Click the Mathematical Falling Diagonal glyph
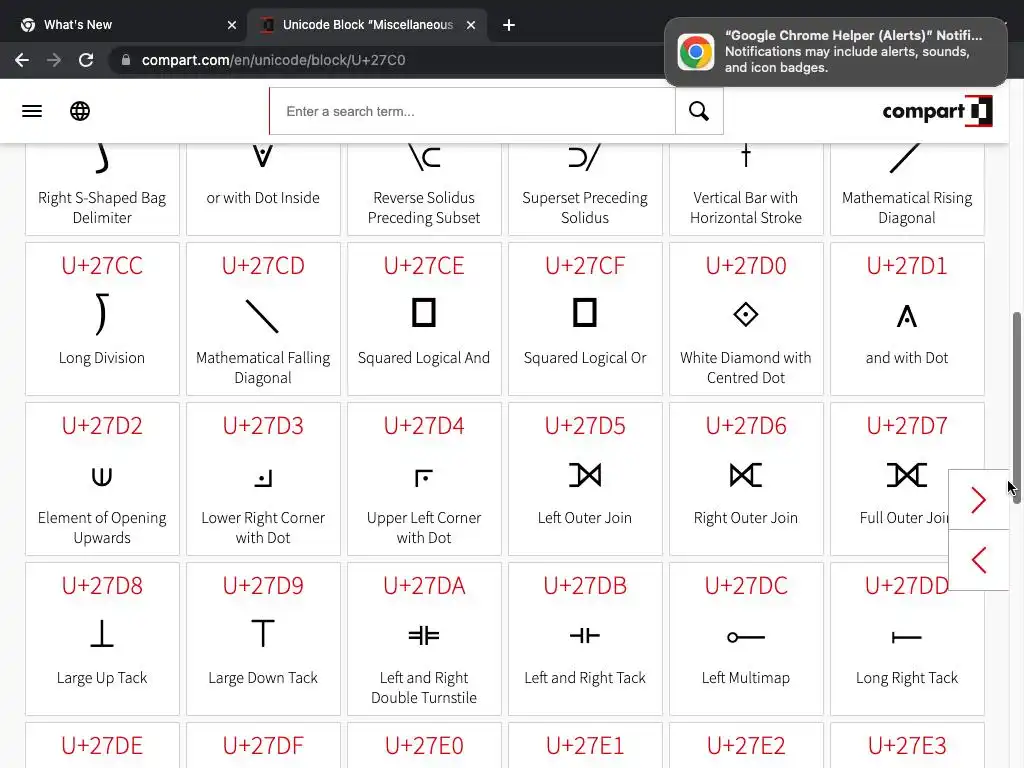This screenshot has height=768, width=1024. [263, 316]
